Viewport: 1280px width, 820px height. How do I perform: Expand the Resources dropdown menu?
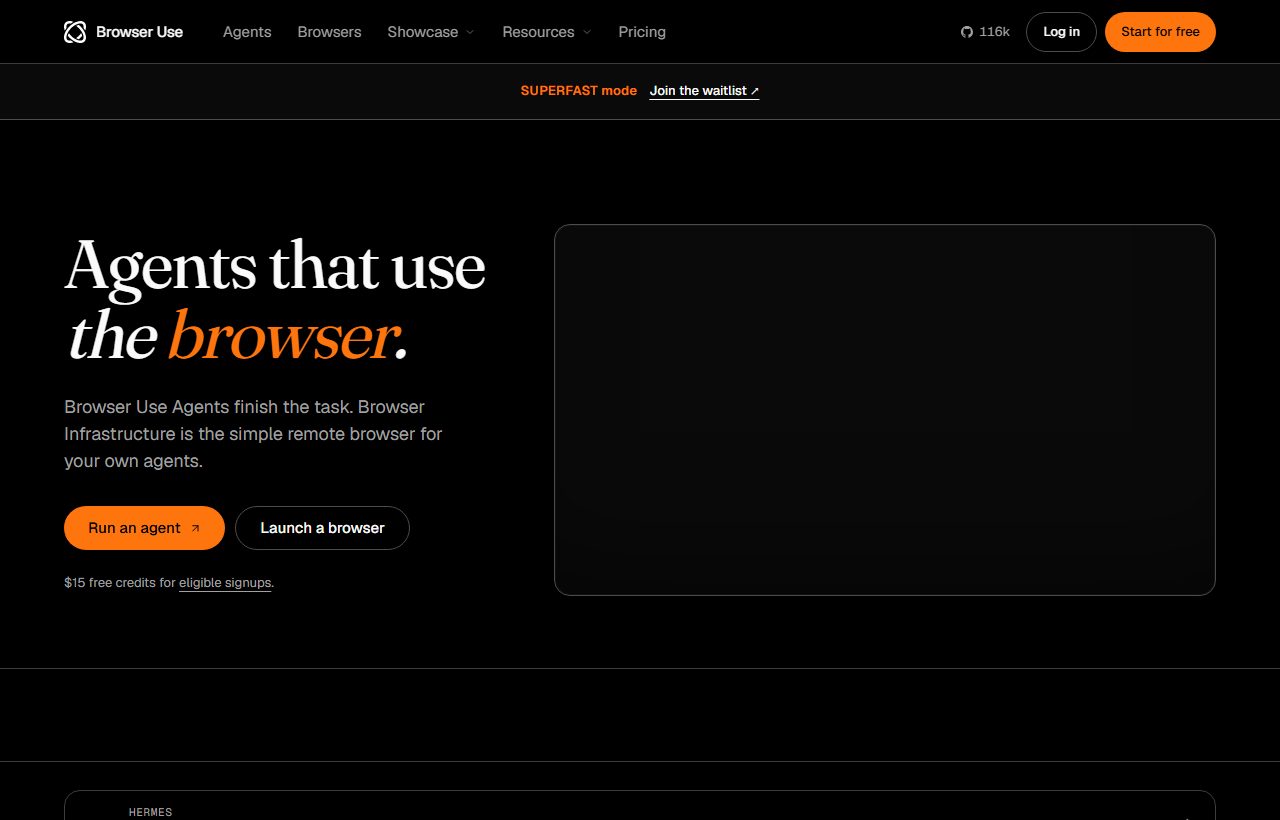547,32
